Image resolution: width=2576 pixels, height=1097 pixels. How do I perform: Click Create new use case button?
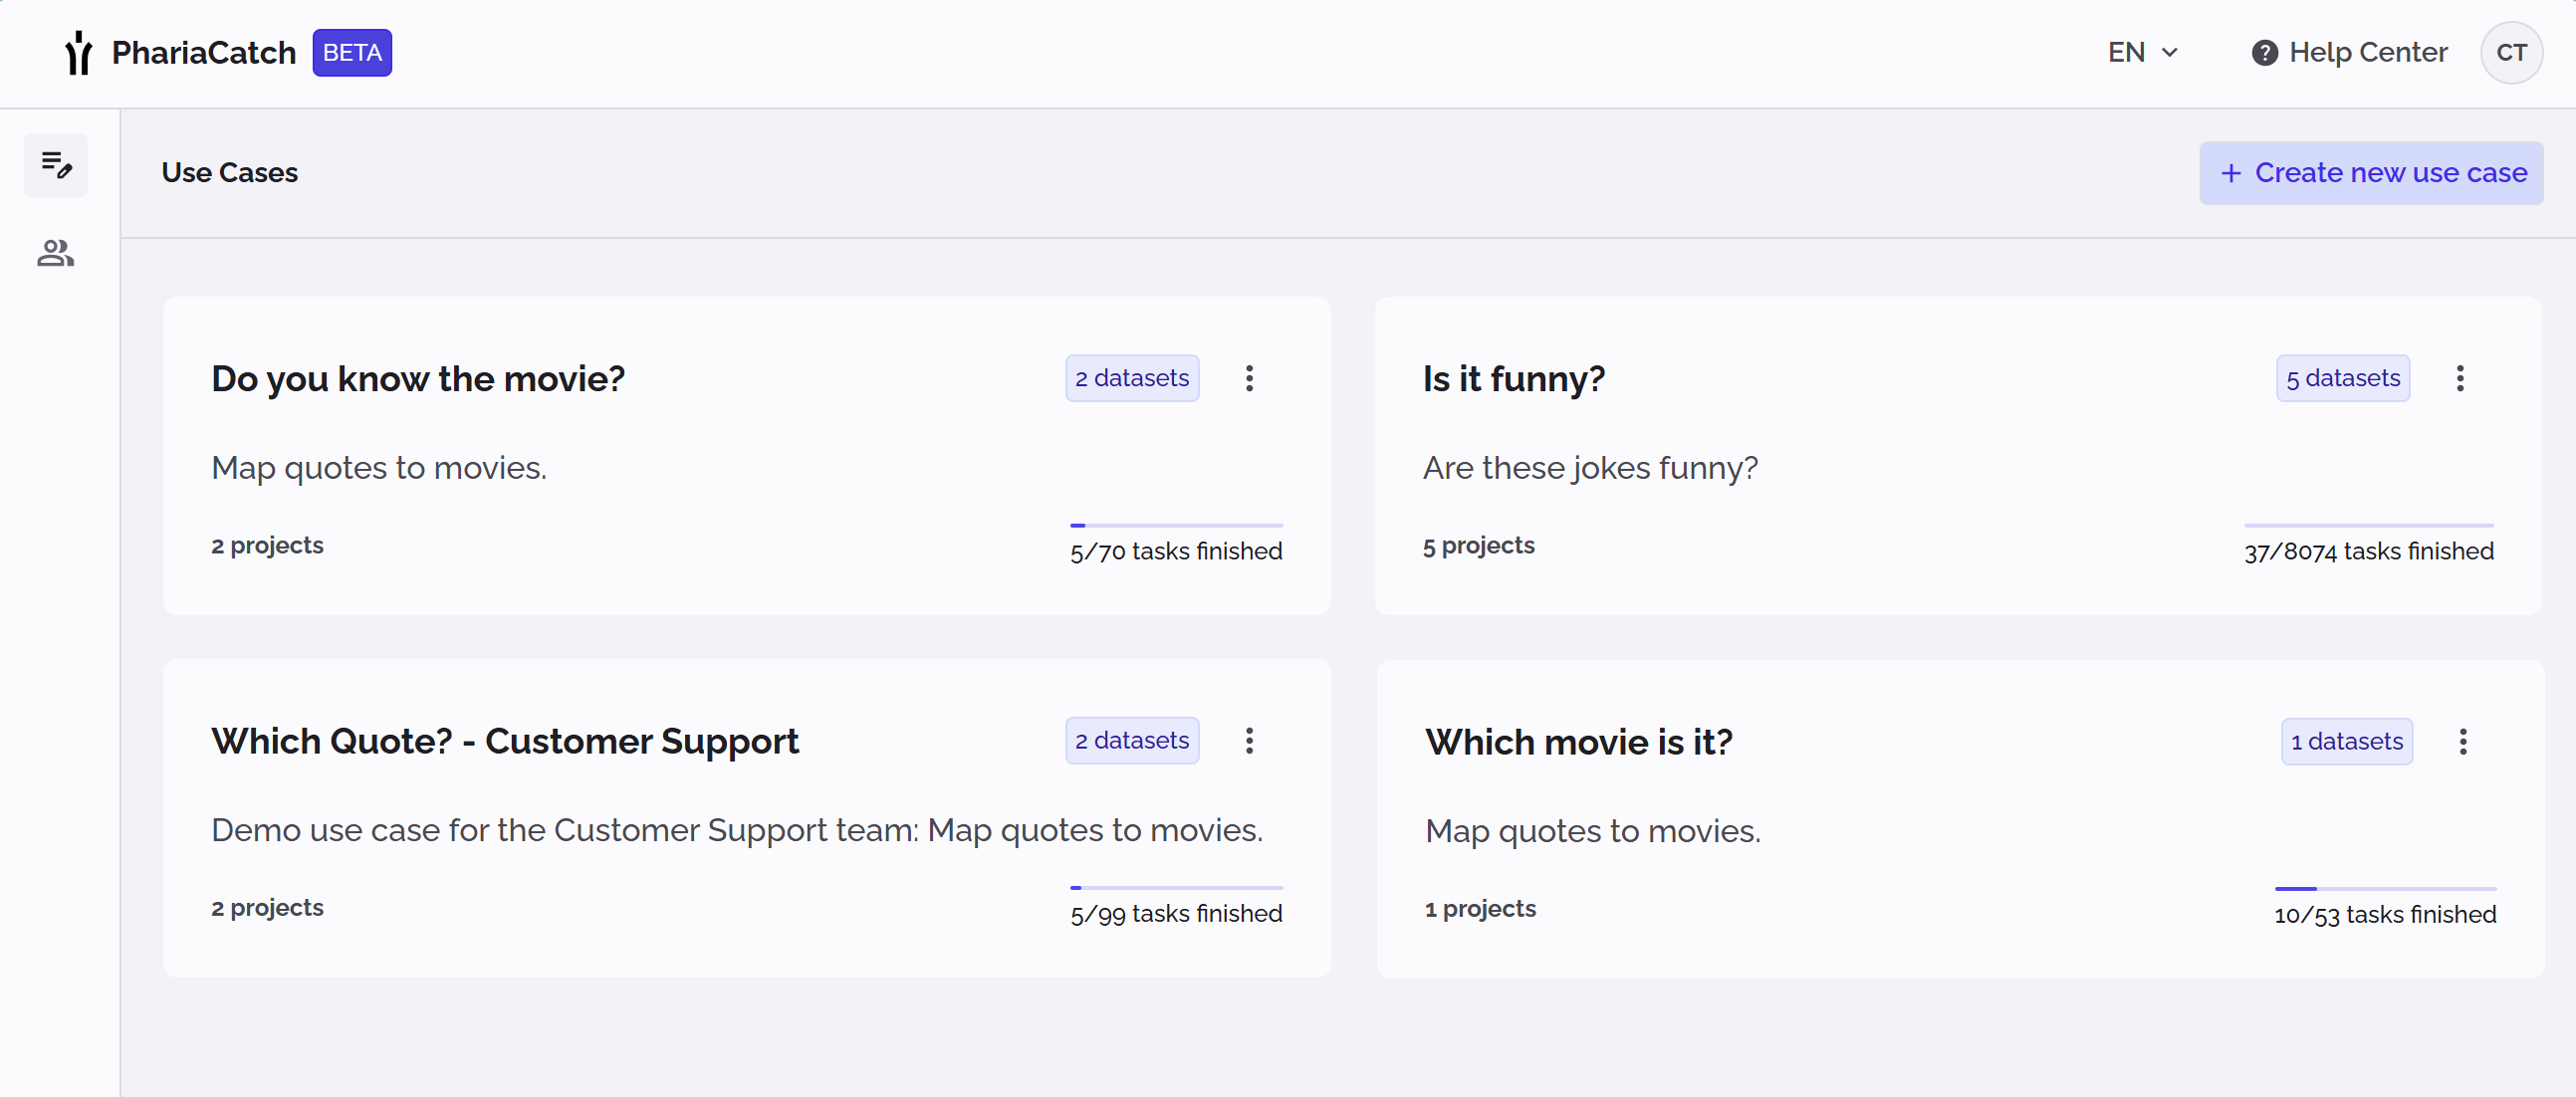click(x=2370, y=173)
